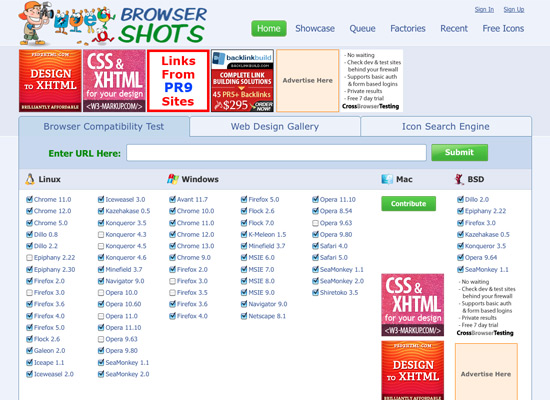
Task: Open the Icon Search Engine tab
Action: coord(445,126)
